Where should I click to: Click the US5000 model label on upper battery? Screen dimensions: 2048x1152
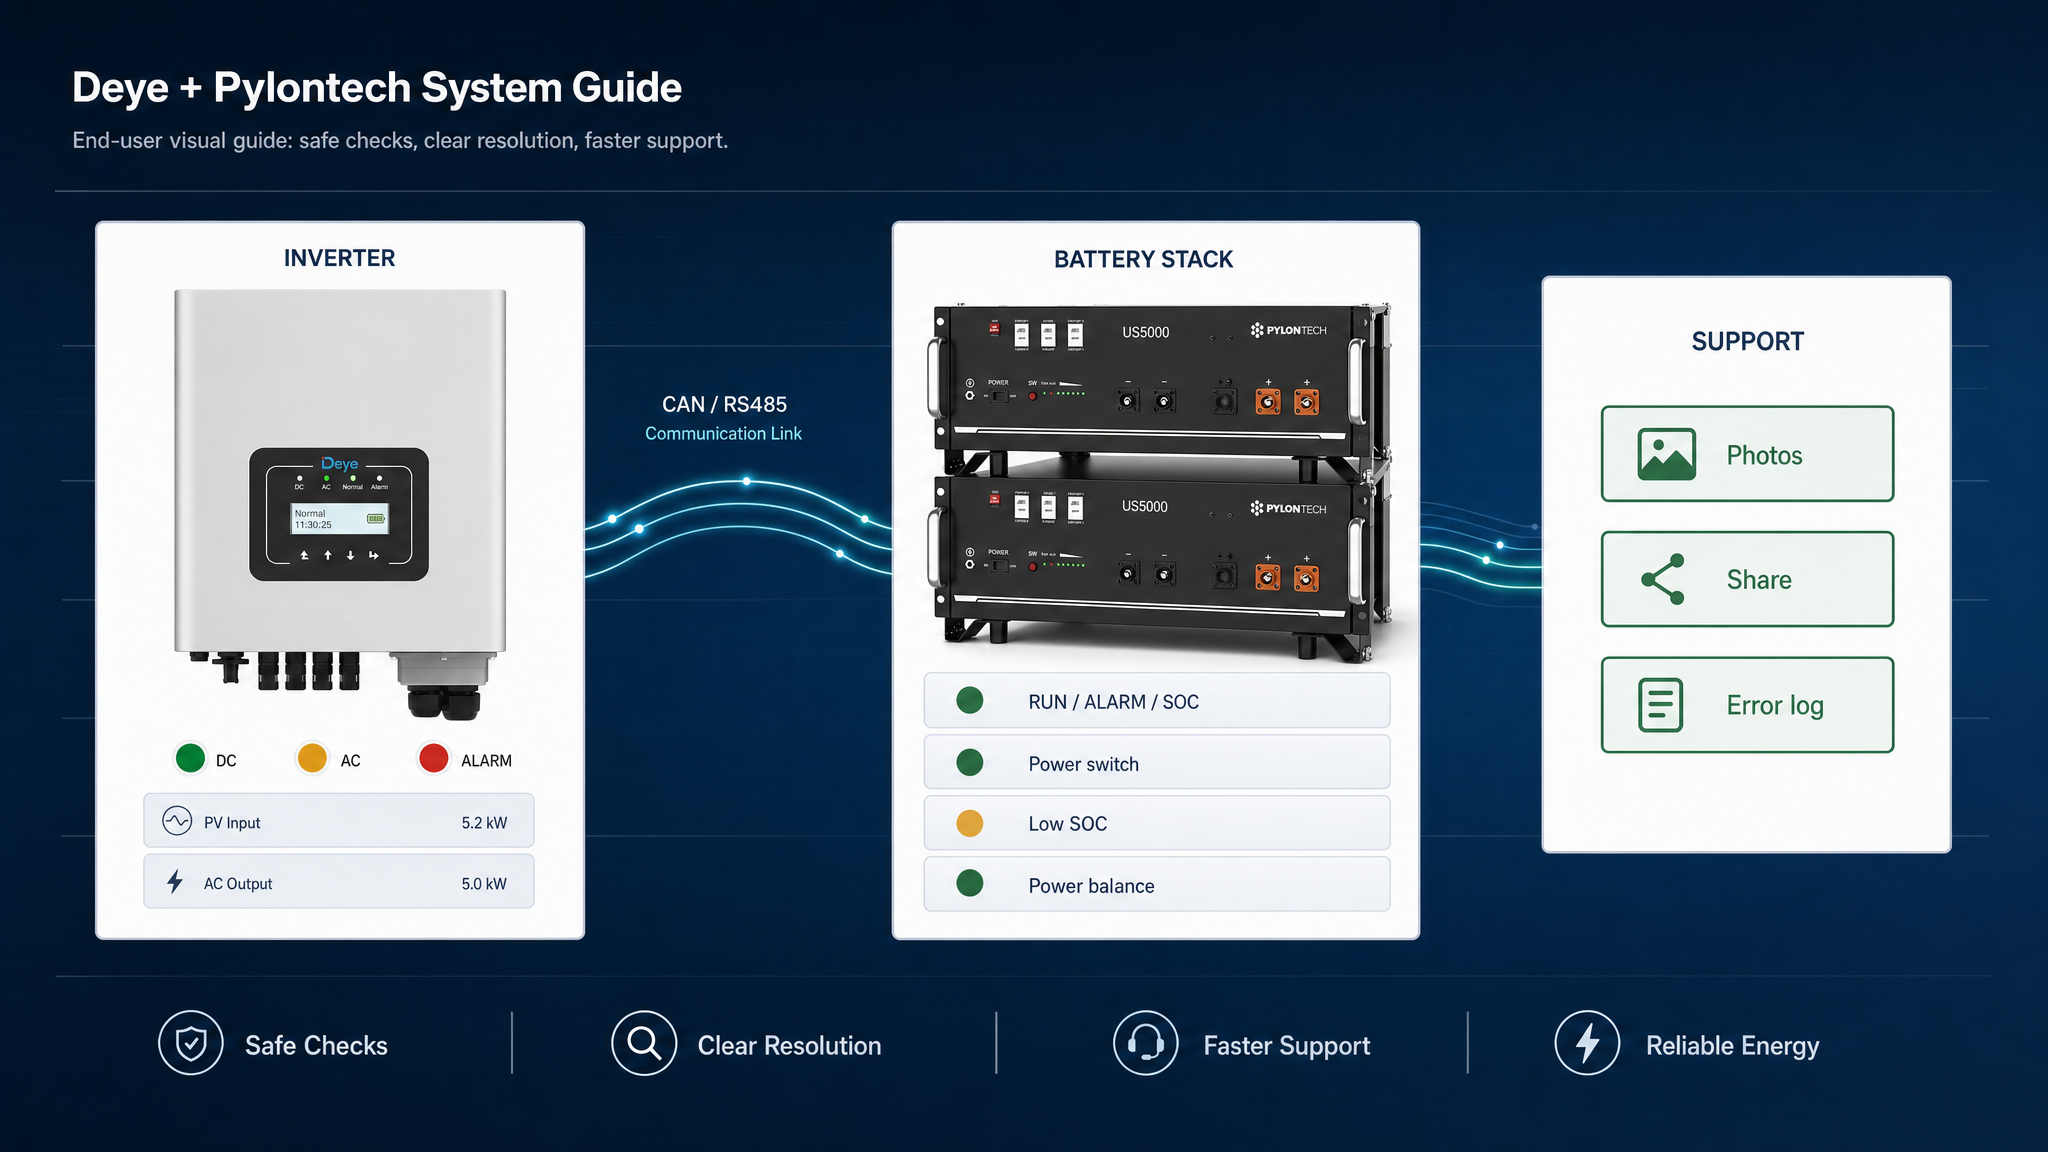(1145, 332)
